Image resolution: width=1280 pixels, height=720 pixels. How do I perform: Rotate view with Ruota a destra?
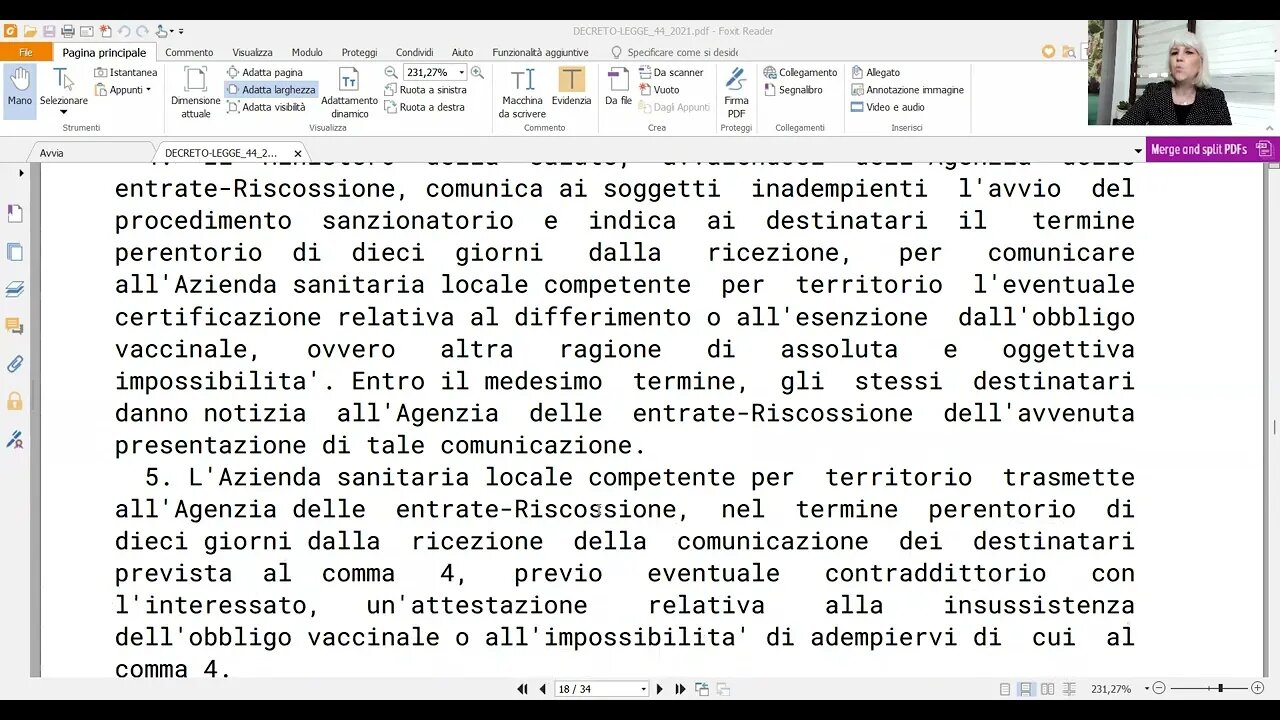pyautogui.click(x=425, y=107)
